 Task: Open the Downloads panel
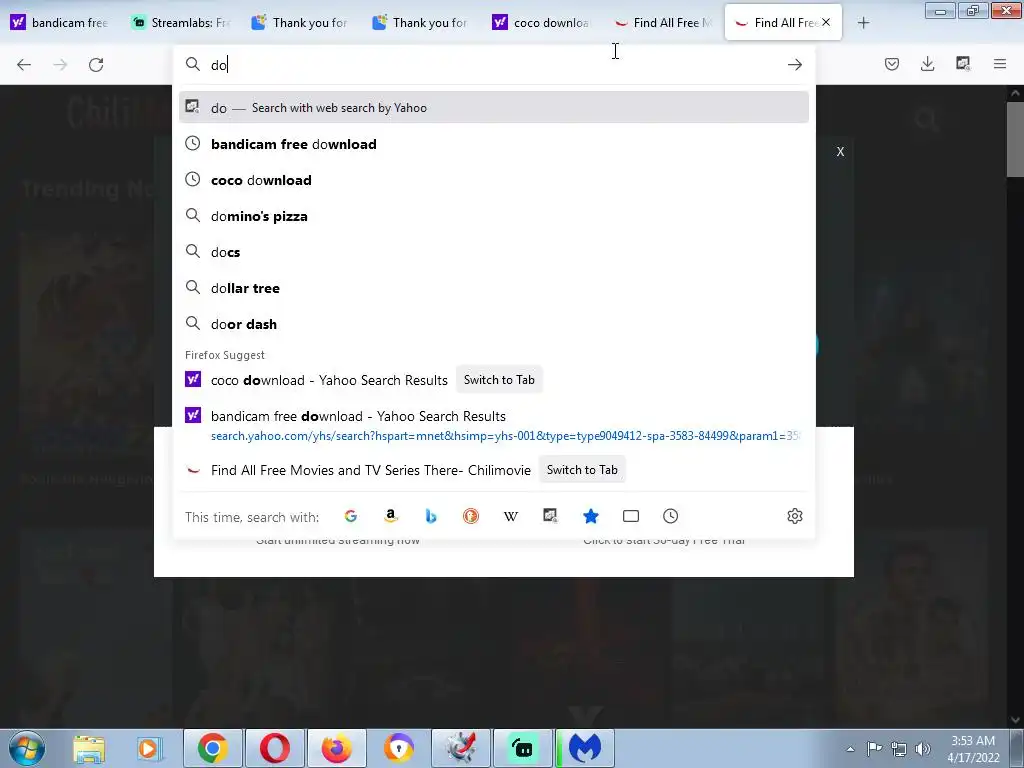927,64
